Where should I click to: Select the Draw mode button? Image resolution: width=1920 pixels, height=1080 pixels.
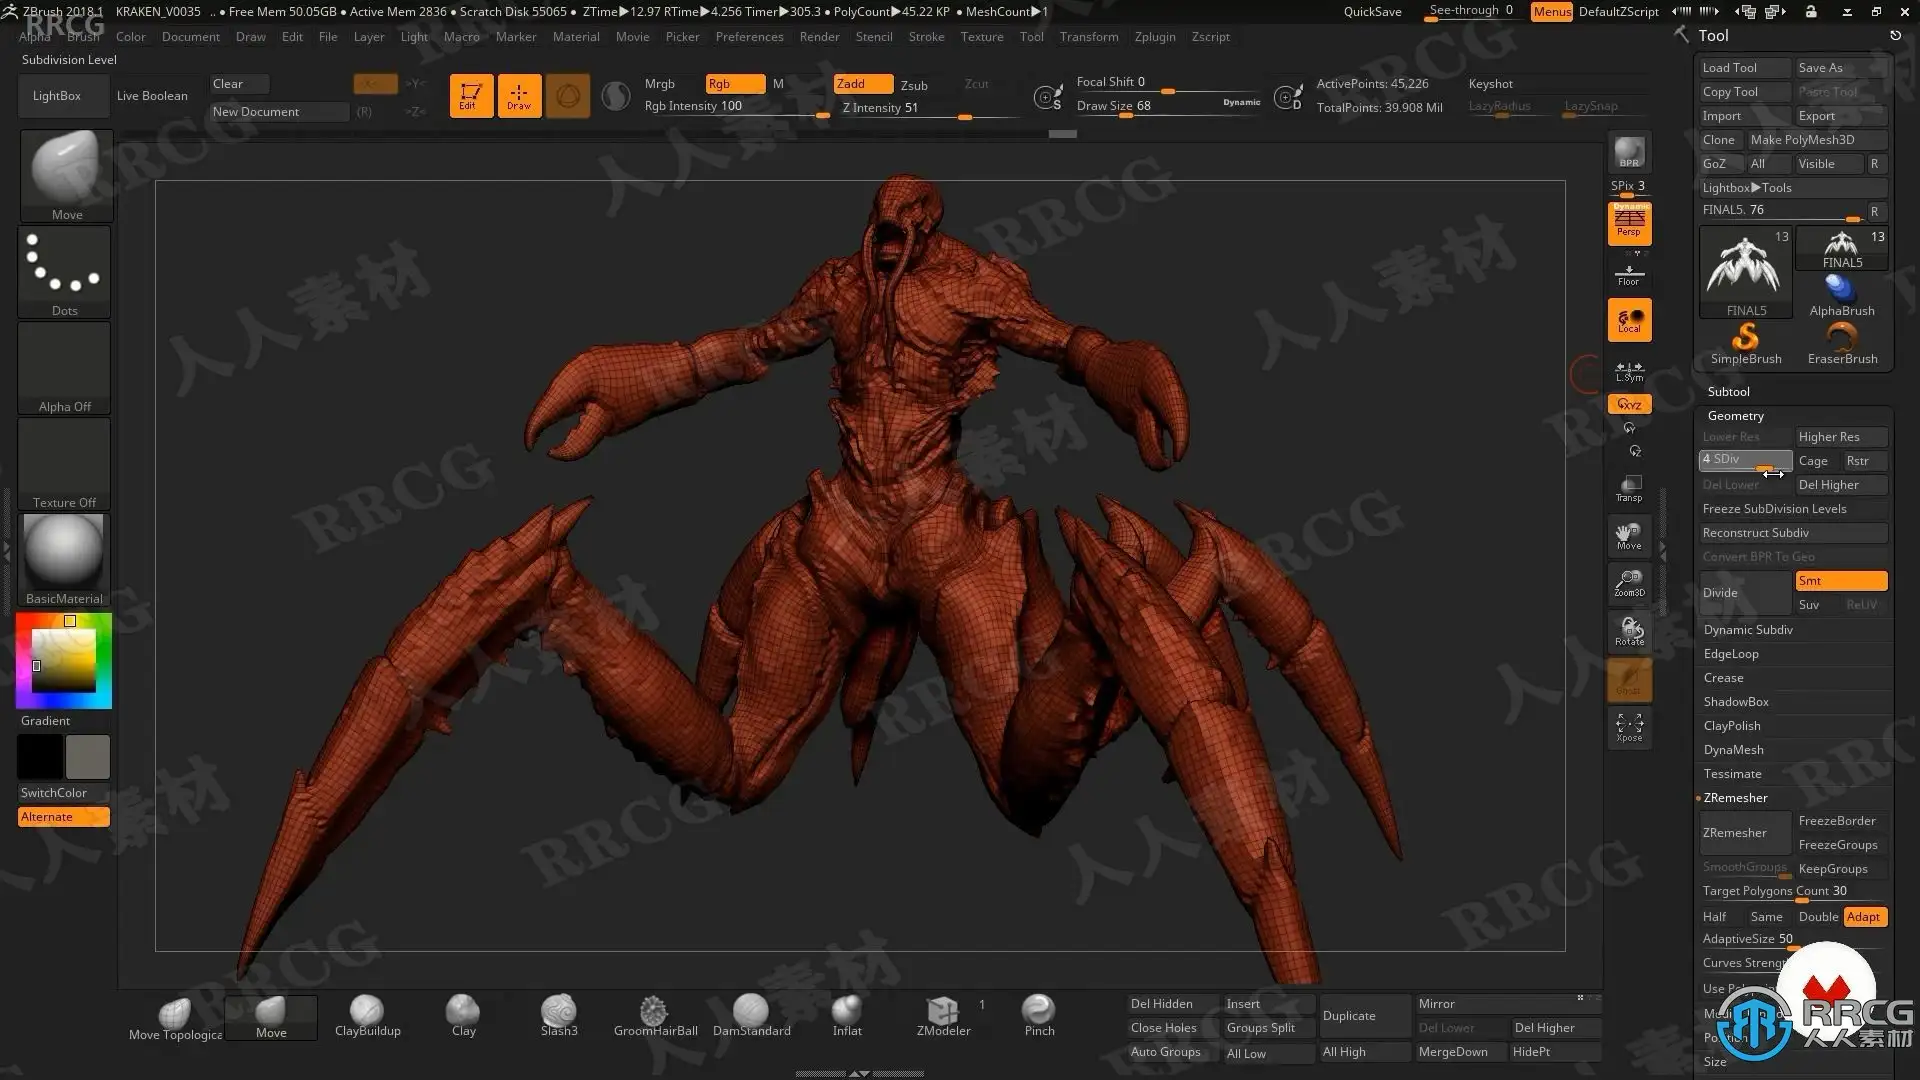(x=519, y=96)
